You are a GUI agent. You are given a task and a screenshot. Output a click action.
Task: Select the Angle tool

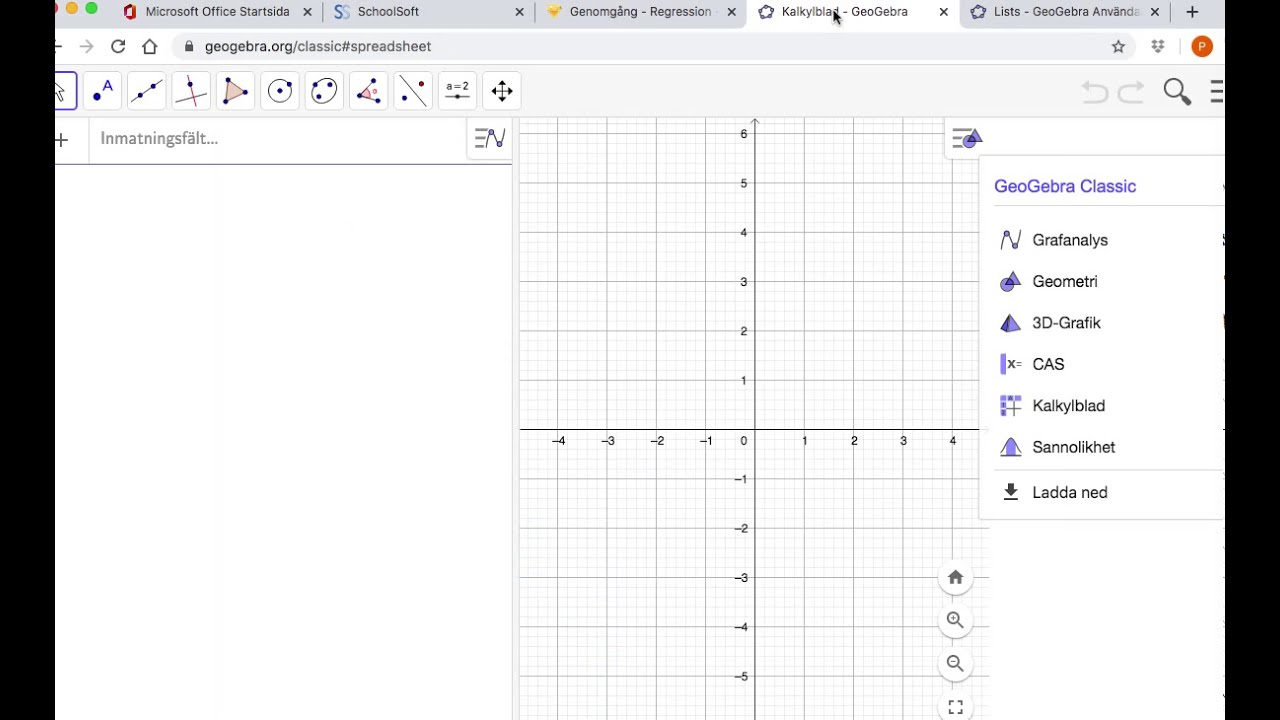tap(368, 91)
